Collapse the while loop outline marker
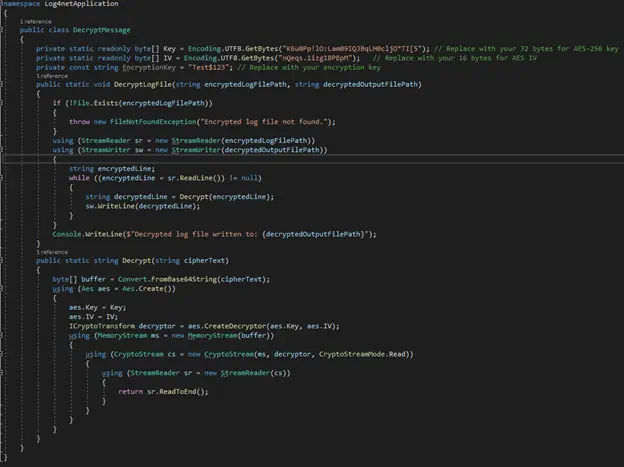 [2, 178]
